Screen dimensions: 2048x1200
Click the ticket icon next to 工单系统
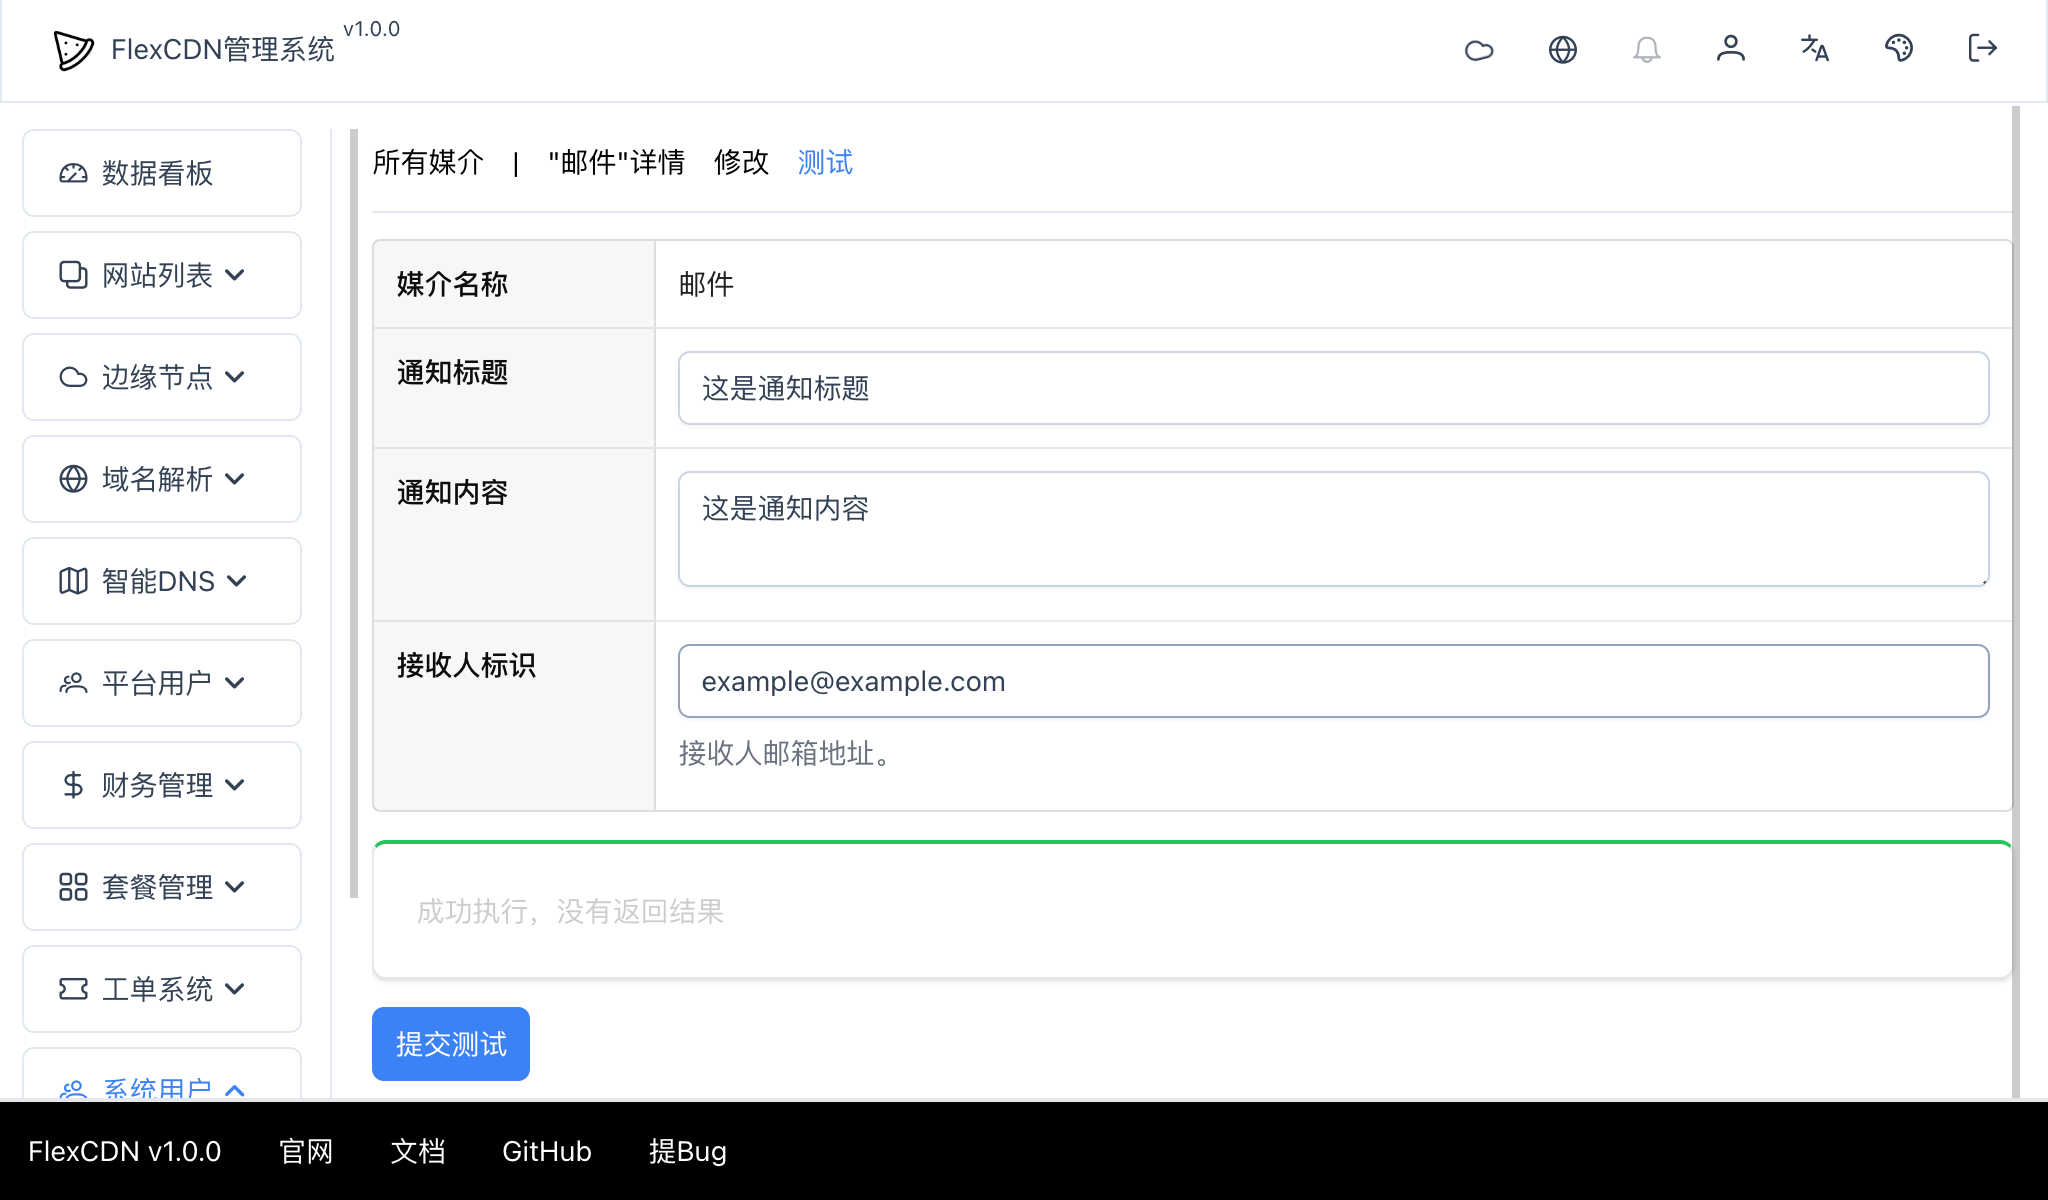[x=71, y=988]
